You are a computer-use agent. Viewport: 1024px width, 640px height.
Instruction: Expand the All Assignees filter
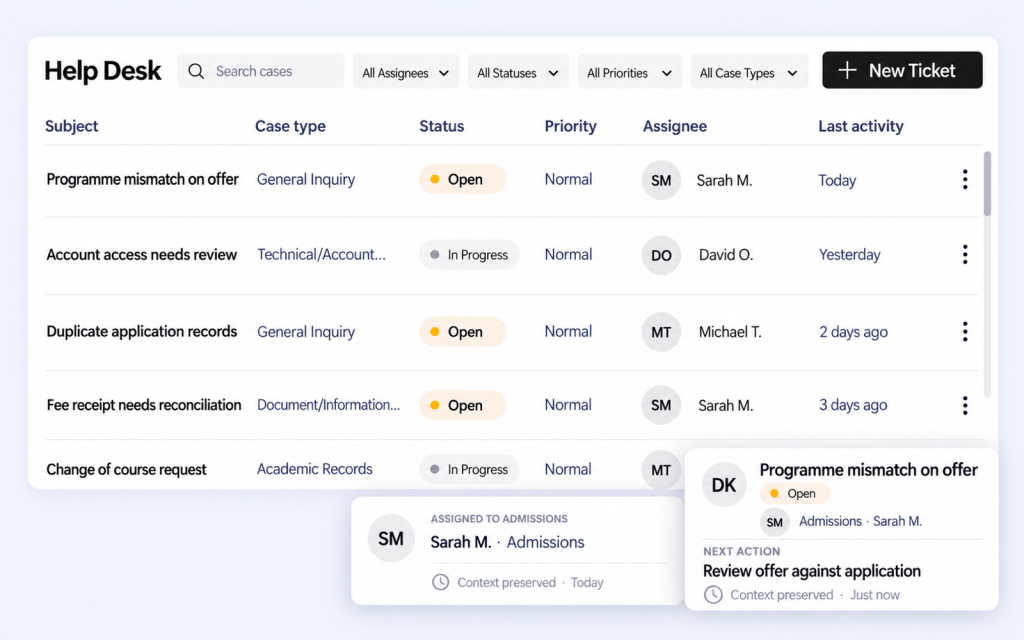point(406,71)
